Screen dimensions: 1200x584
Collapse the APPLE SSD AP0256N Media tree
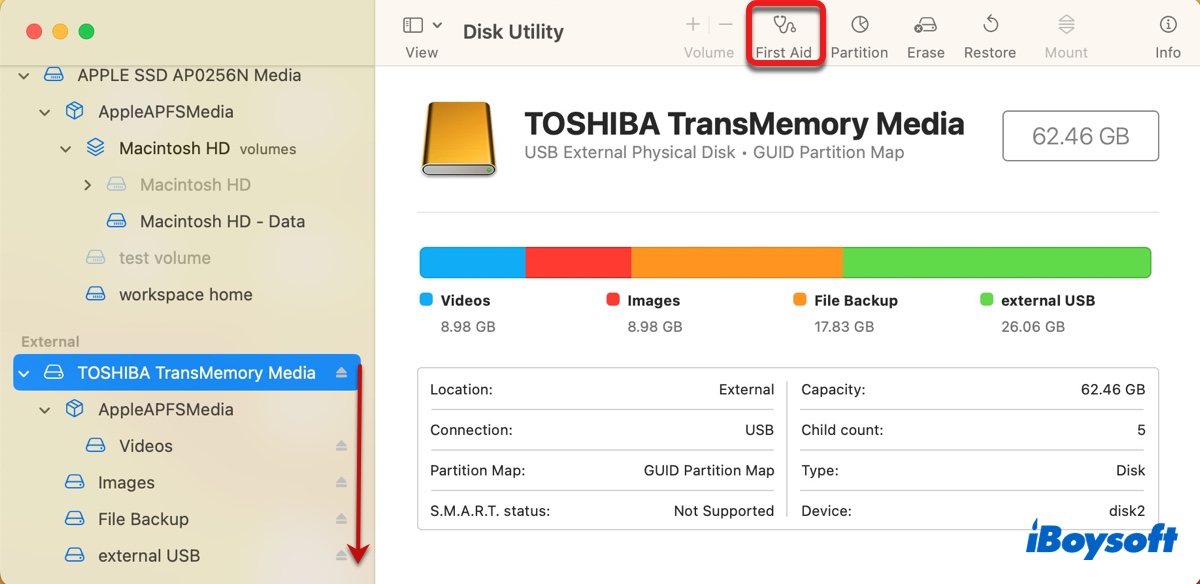(24, 76)
